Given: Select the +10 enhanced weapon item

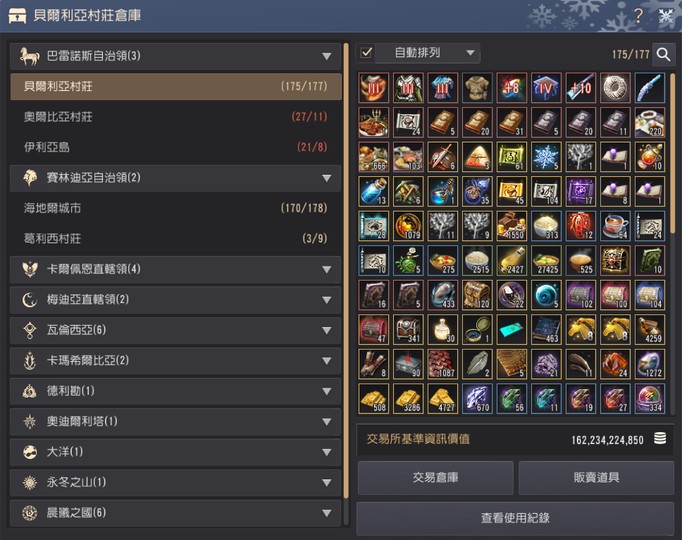Looking at the screenshot, I should [x=581, y=88].
